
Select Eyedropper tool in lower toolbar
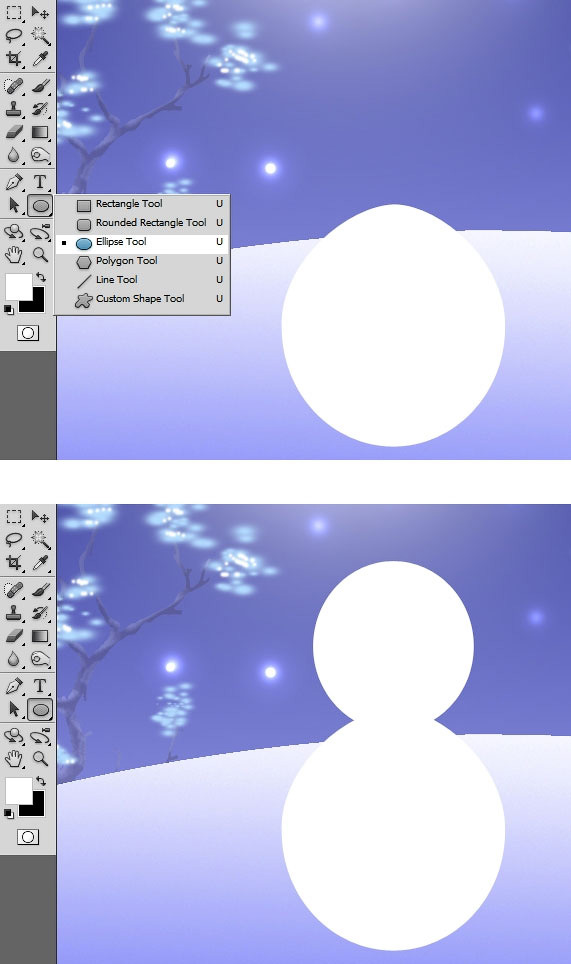(41, 563)
